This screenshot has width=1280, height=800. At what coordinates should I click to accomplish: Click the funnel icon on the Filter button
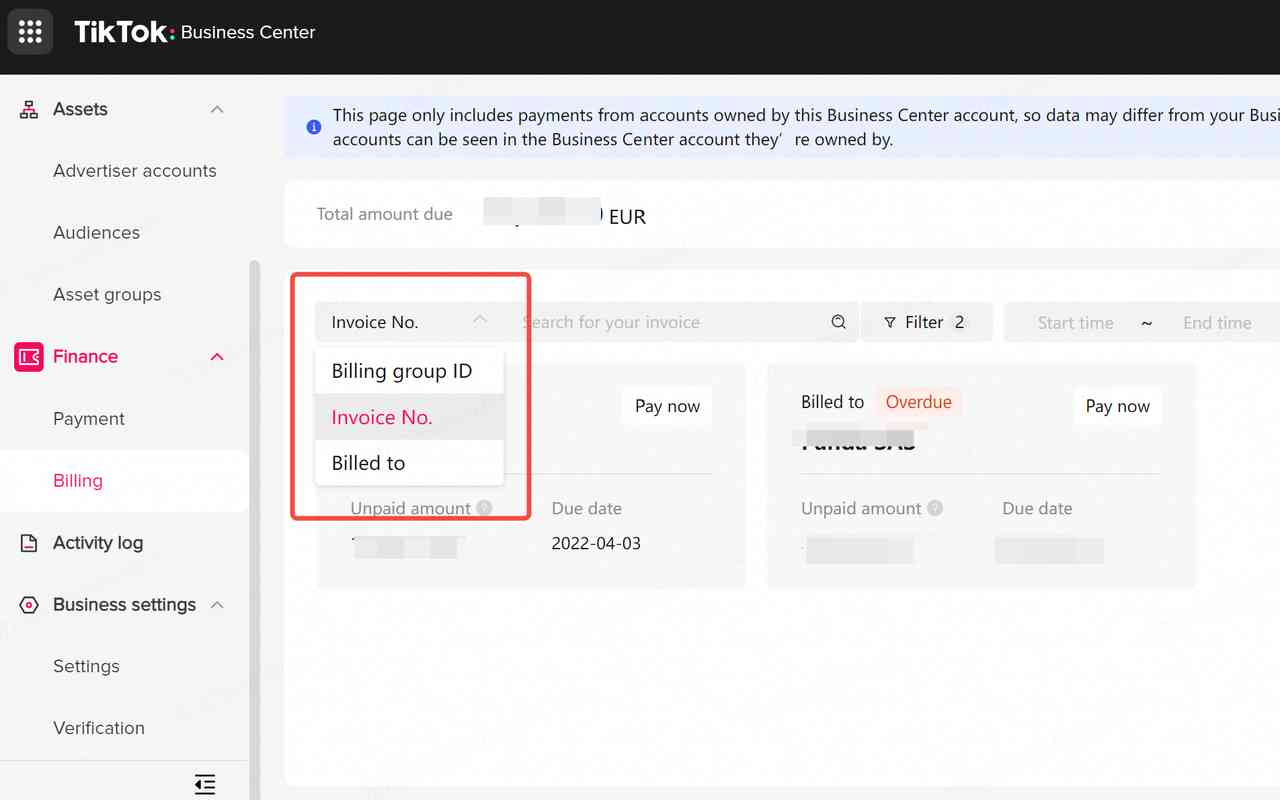(x=889, y=322)
